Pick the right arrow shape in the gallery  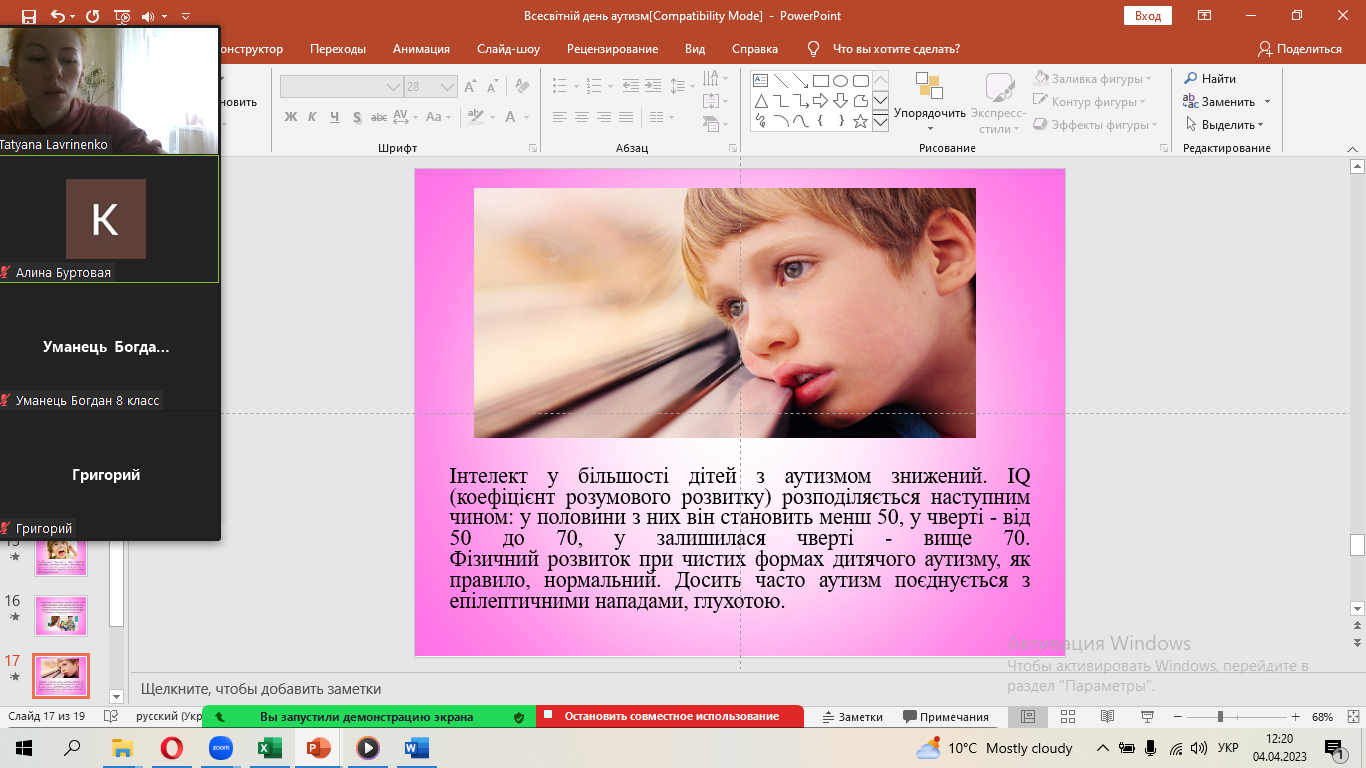pos(820,101)
